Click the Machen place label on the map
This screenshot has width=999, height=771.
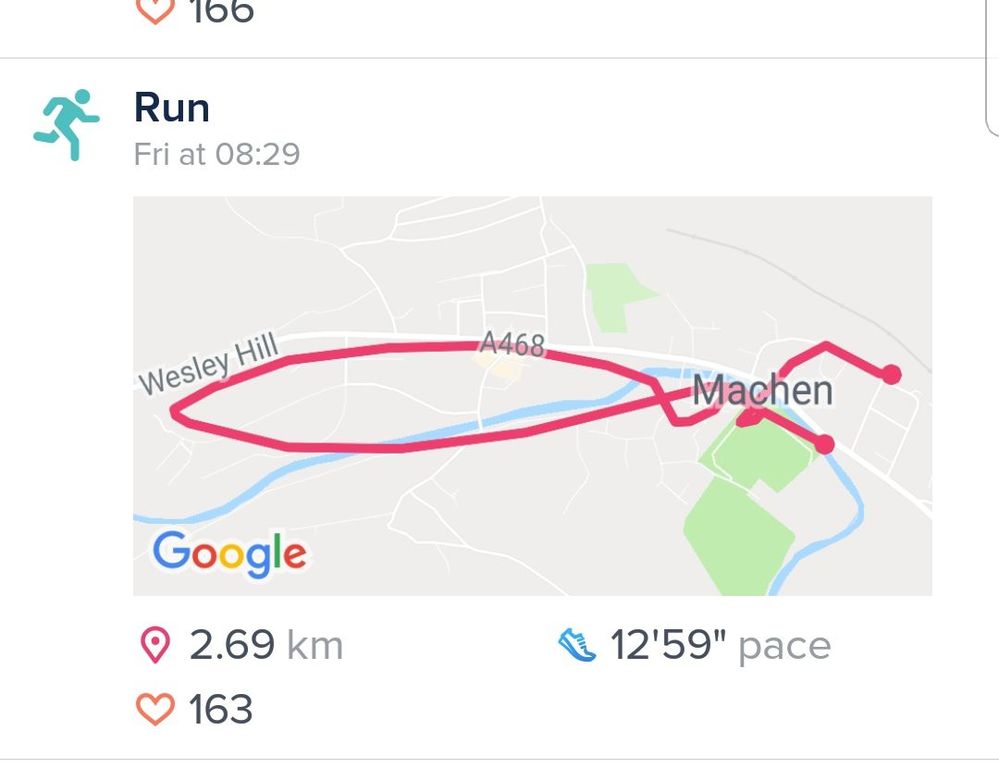[762, 390]
